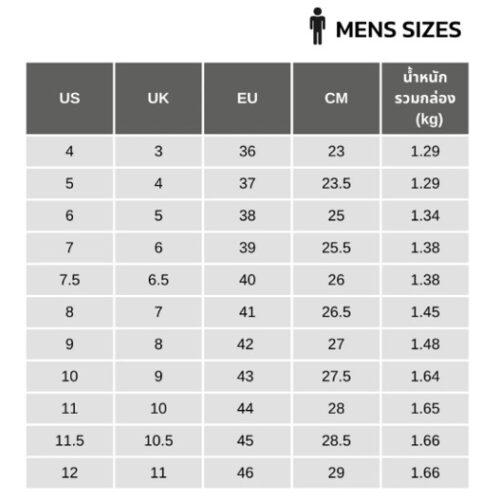Select the US column header
Image resolution: width=500 pixels, height=500 pixels.
(70, 98)
